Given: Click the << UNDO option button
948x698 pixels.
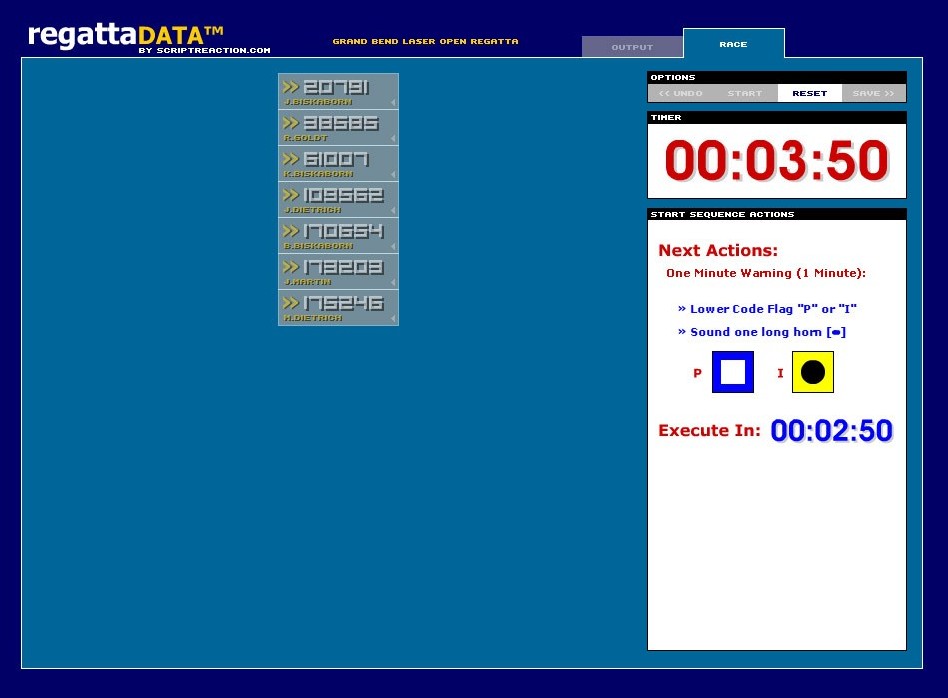Looking at the screenshot, I should (x=680, y=93).
